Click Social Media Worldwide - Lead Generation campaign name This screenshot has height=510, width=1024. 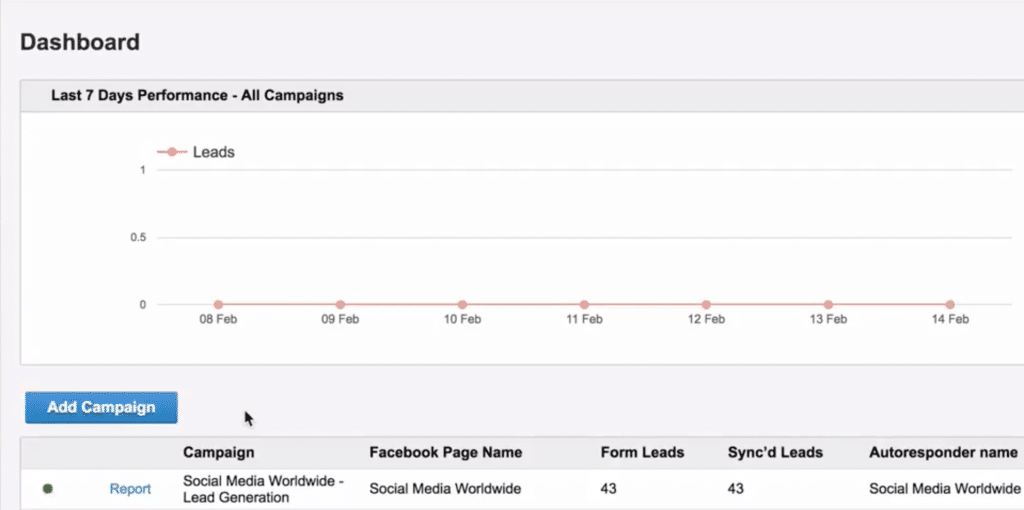(x=264, y=489)
